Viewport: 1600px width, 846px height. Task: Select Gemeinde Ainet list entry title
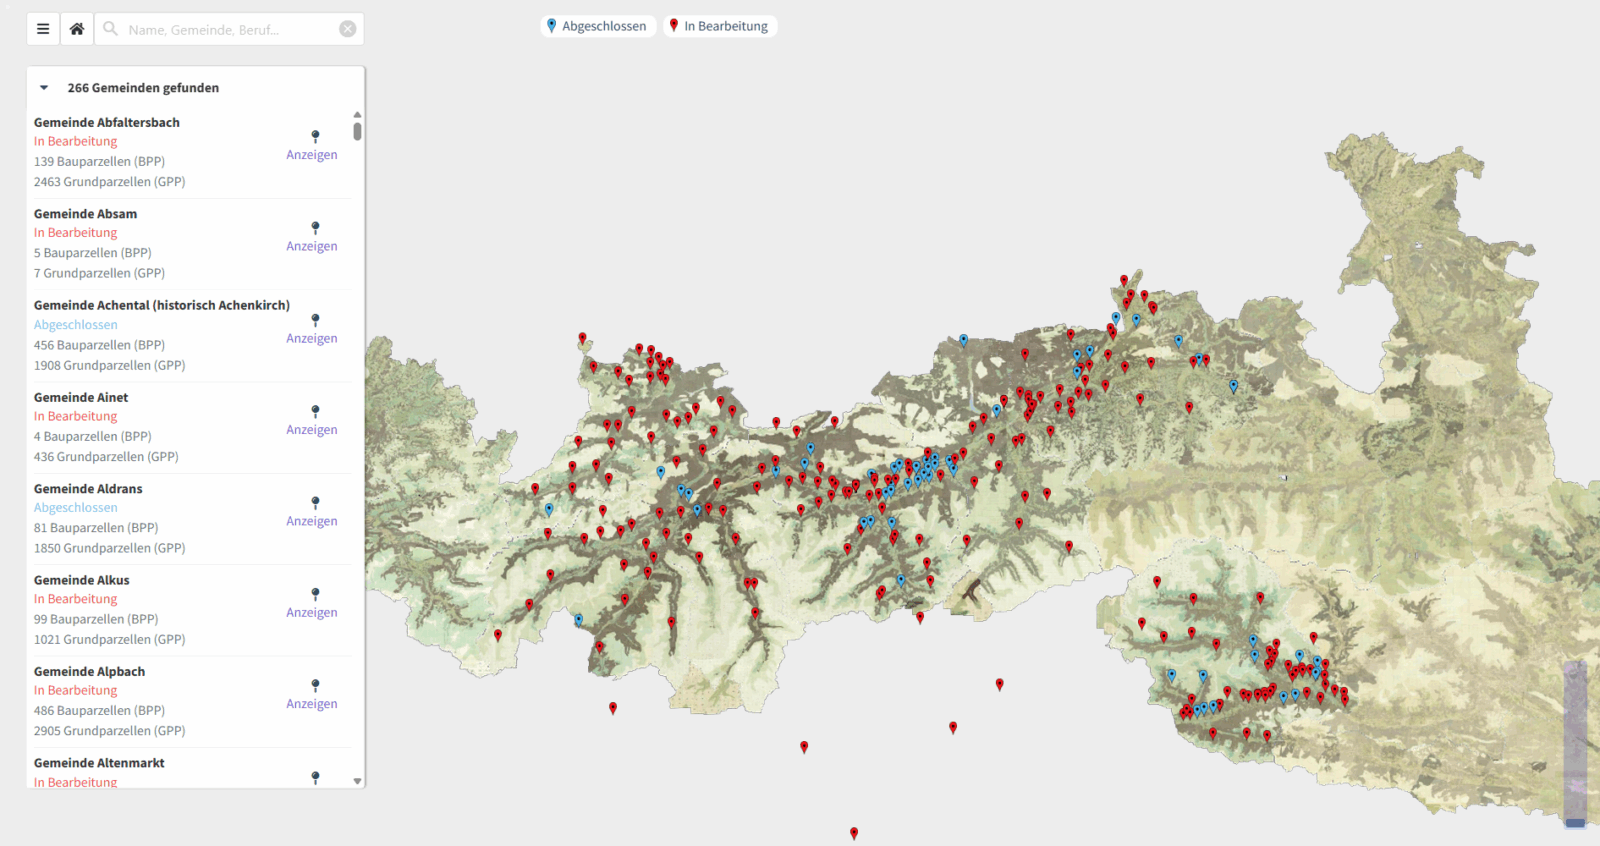[81, 397]
